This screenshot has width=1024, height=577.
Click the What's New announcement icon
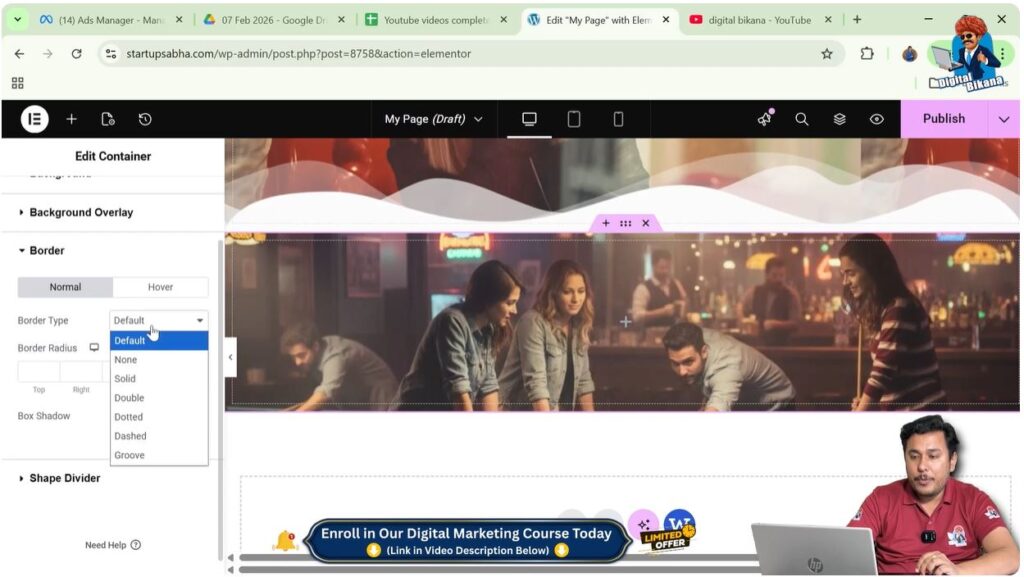click(765, 119)
